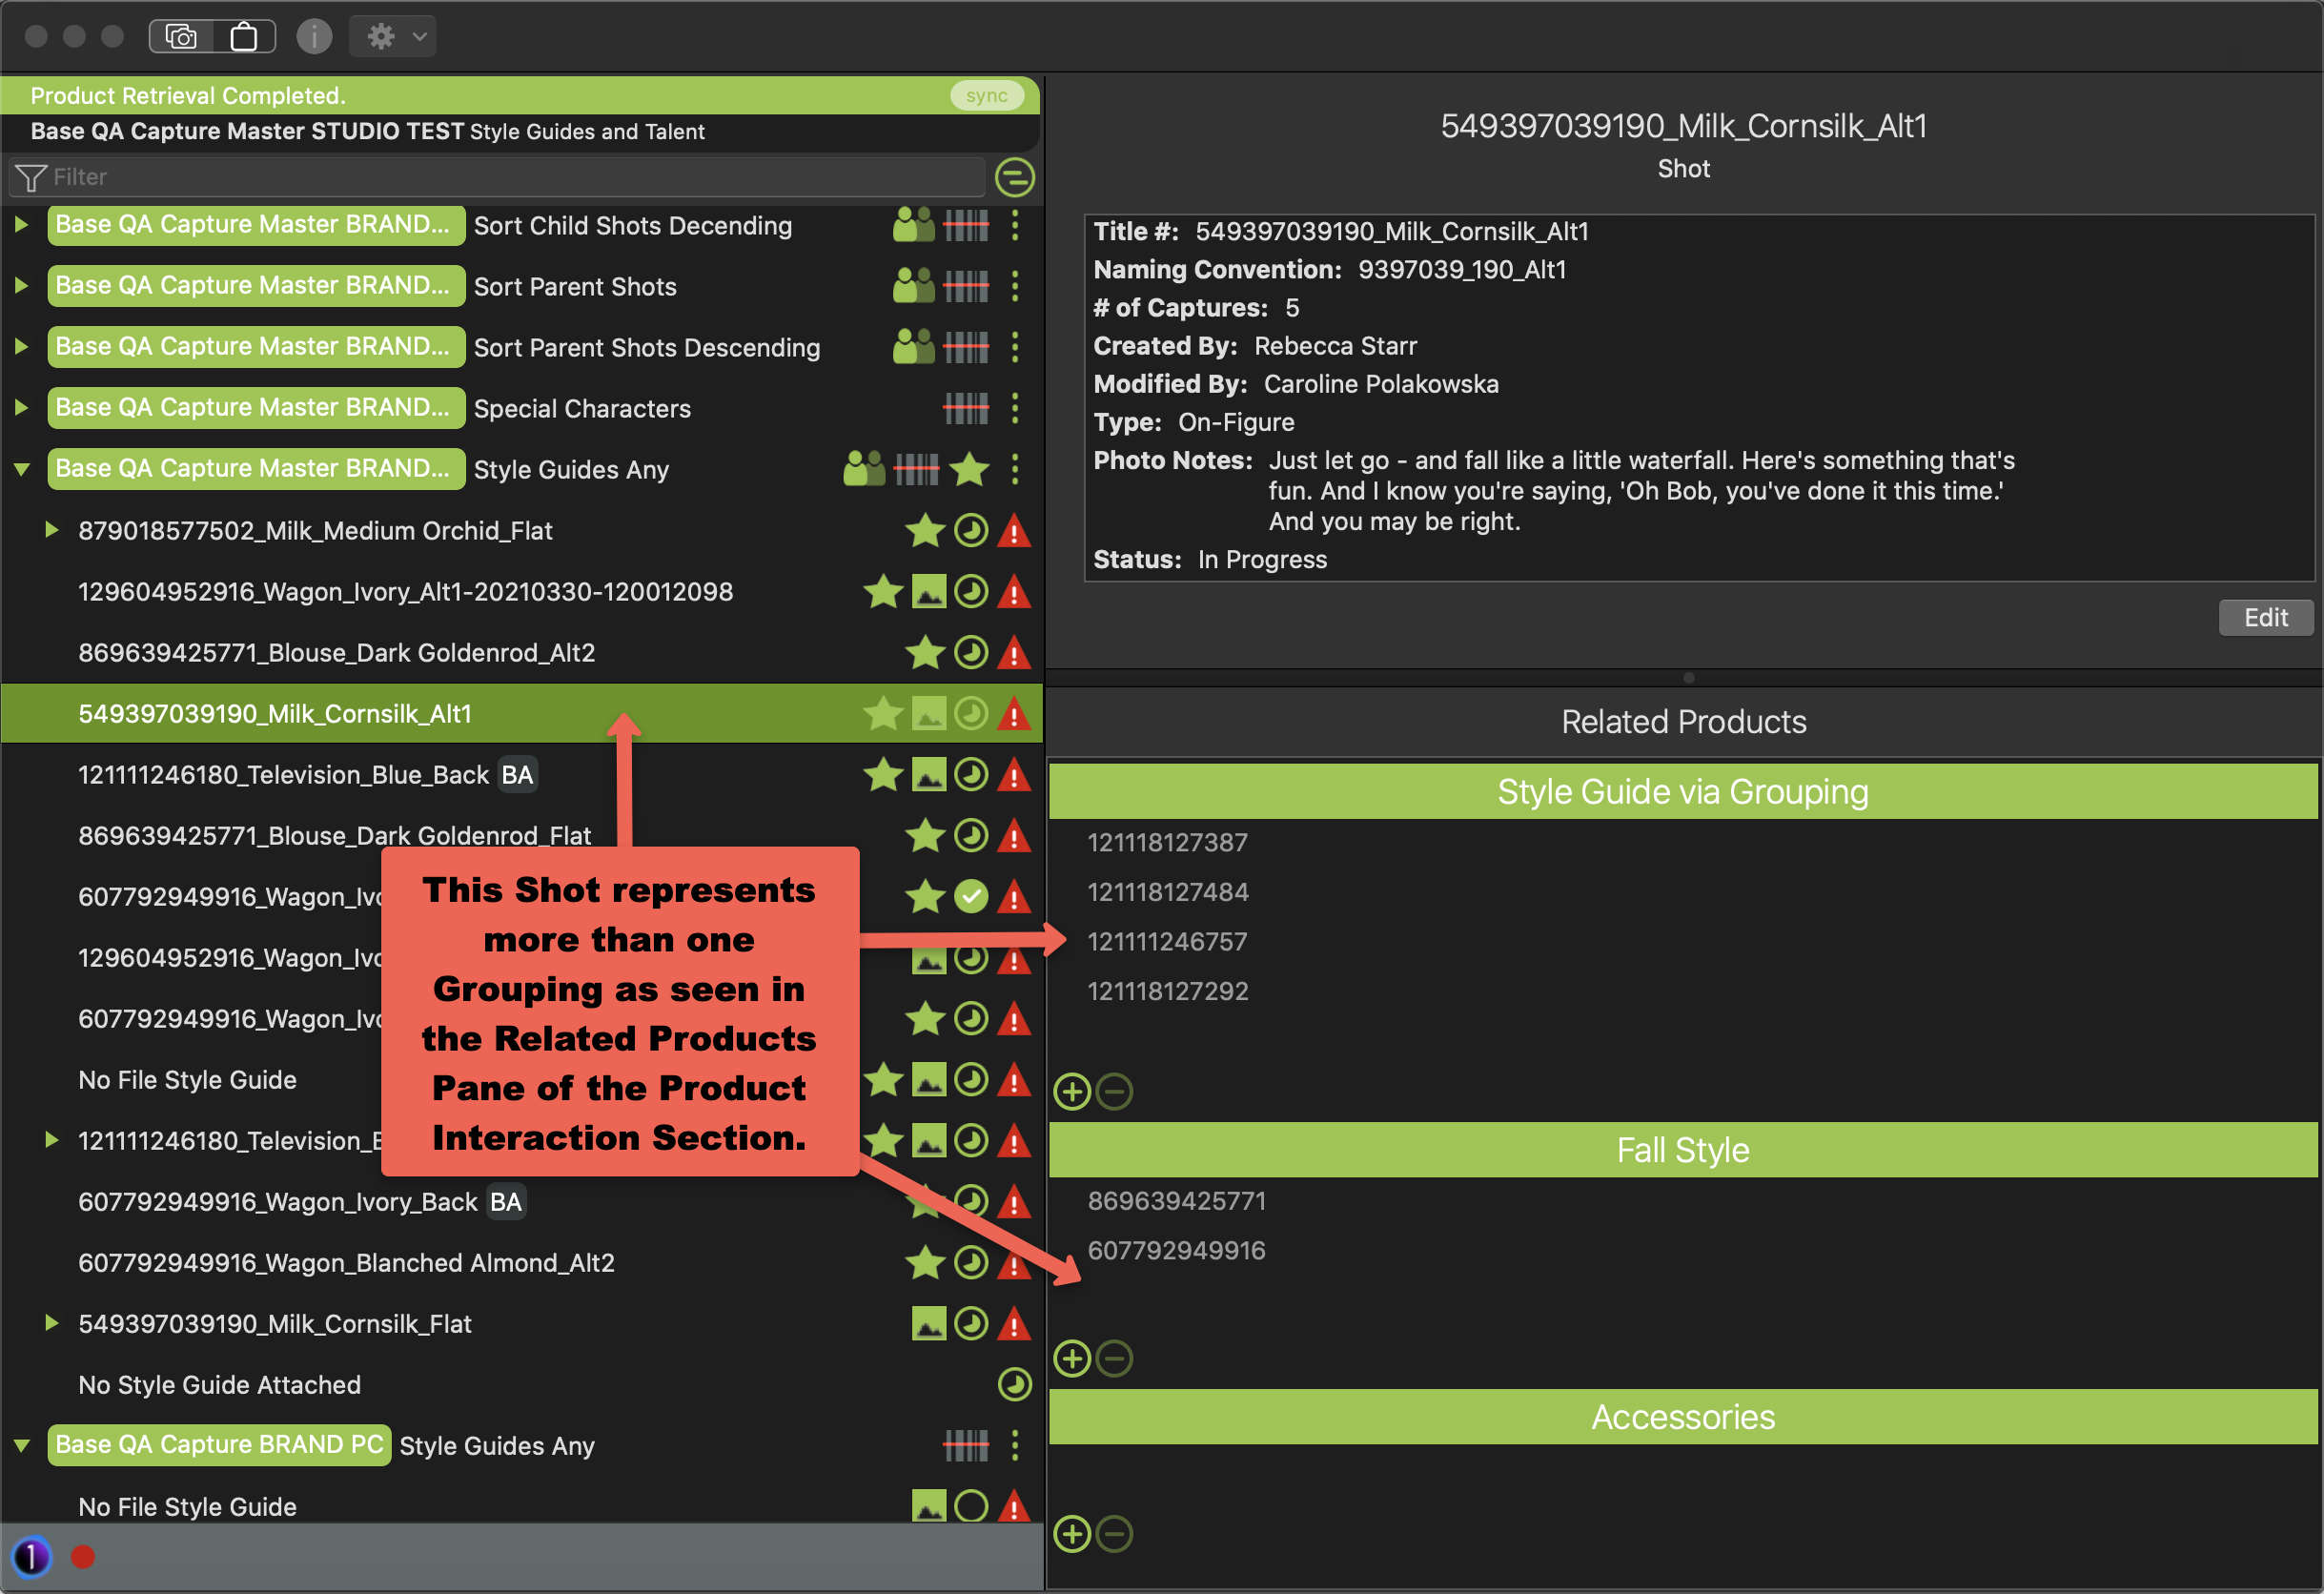The height and width of the screenshot is (1594, 2324).
Task: Click talent people icon on Sort Parent Shots row
Action: (912, 286)
